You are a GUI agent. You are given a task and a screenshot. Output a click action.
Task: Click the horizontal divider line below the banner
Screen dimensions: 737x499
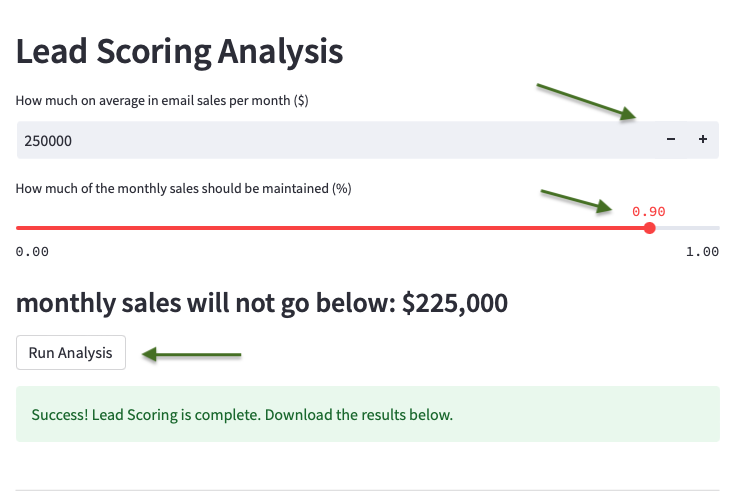(x=368, y=491)
